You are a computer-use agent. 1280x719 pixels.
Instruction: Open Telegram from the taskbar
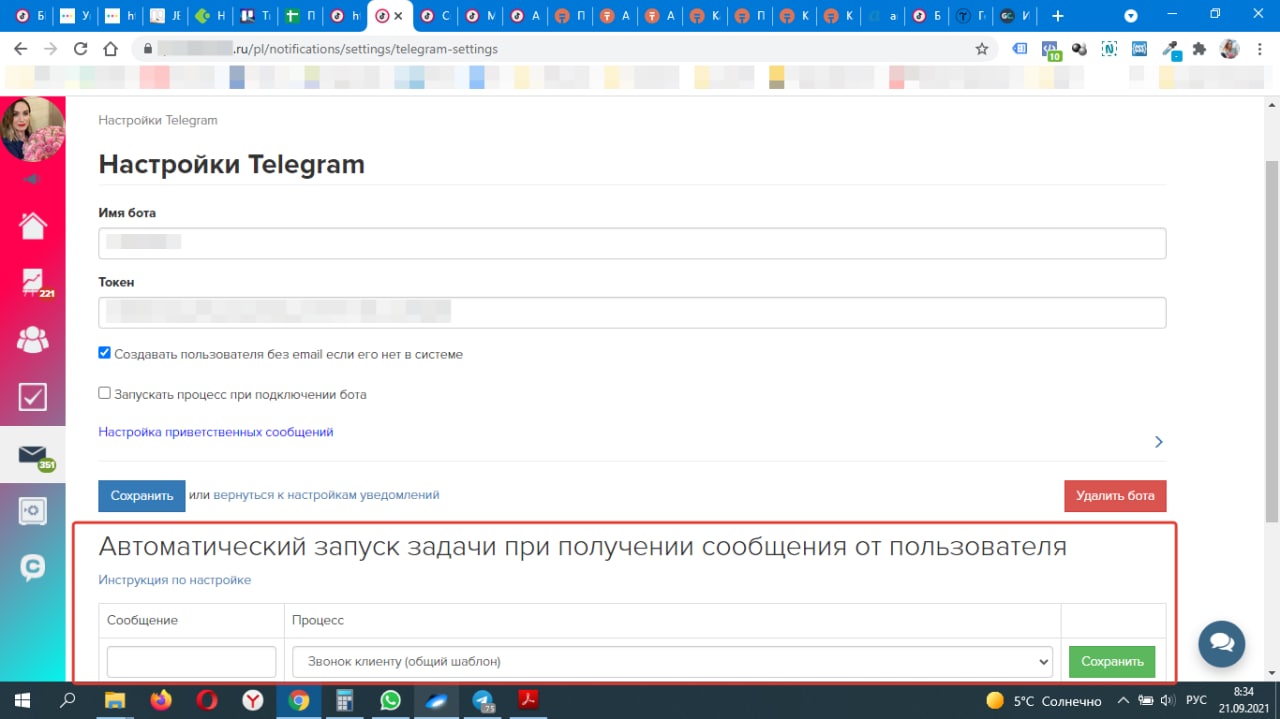coord(483,700)
